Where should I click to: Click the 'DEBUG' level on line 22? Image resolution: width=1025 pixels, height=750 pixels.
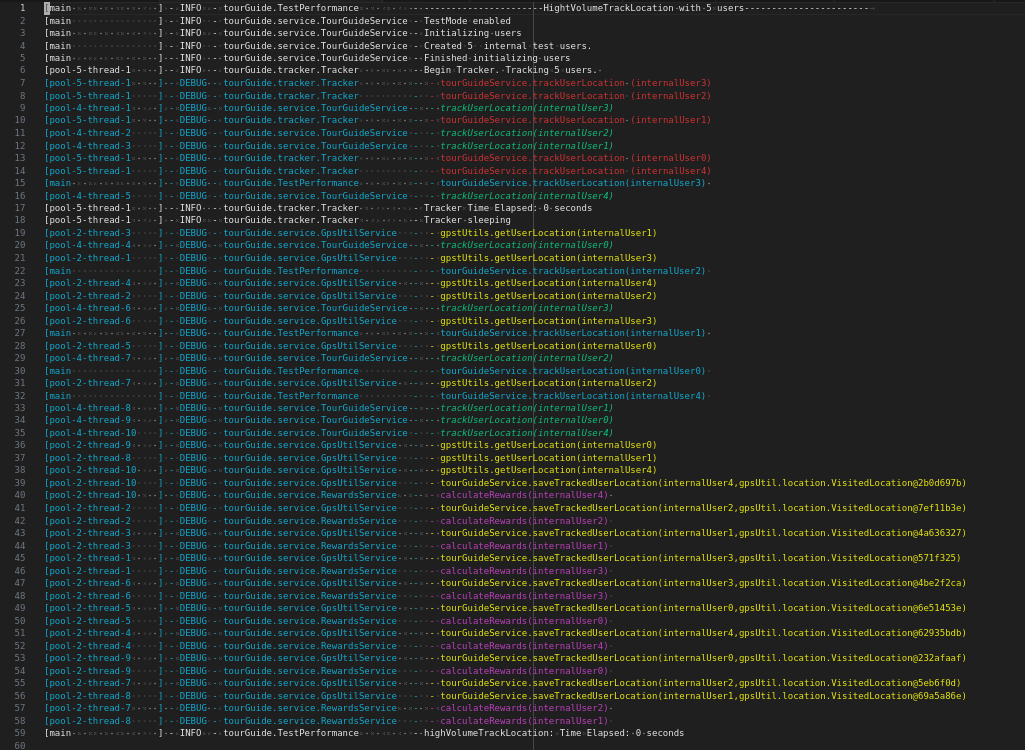click(193, 271)
